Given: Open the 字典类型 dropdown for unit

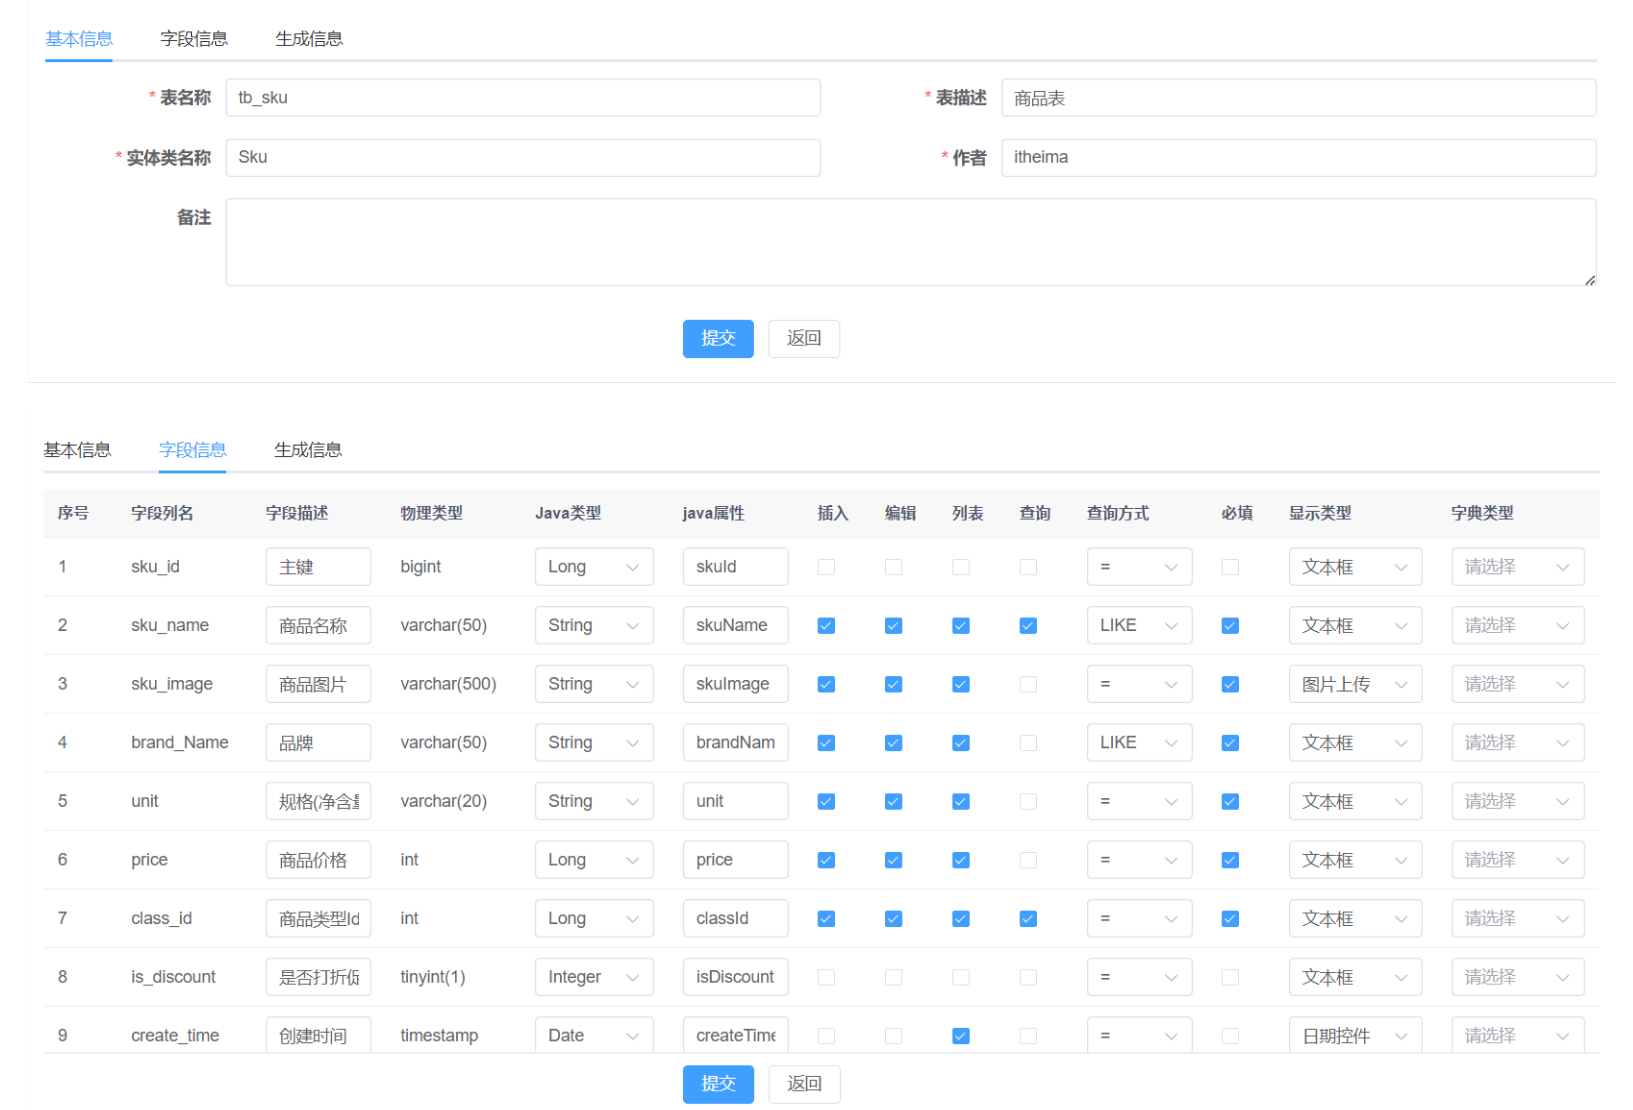Looking at the screenshot, I should pyautogui.click(x=1517, y=801).
